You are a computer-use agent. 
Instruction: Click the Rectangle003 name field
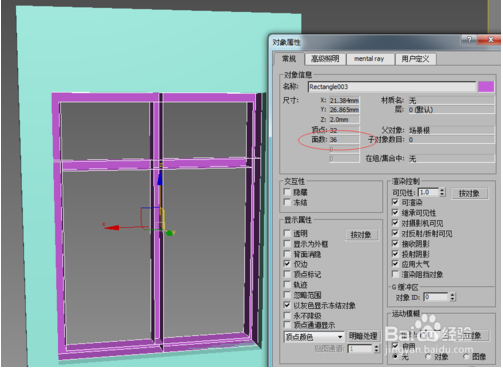tap(392, 87)
